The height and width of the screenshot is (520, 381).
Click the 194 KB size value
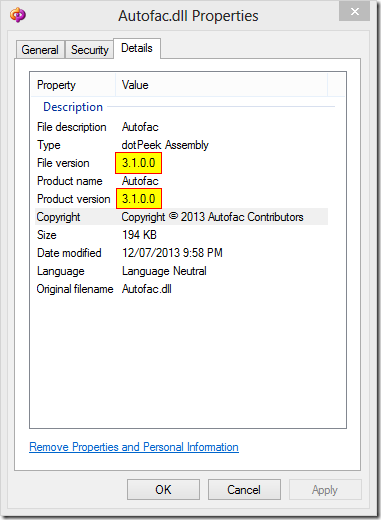tap(139, 235)
